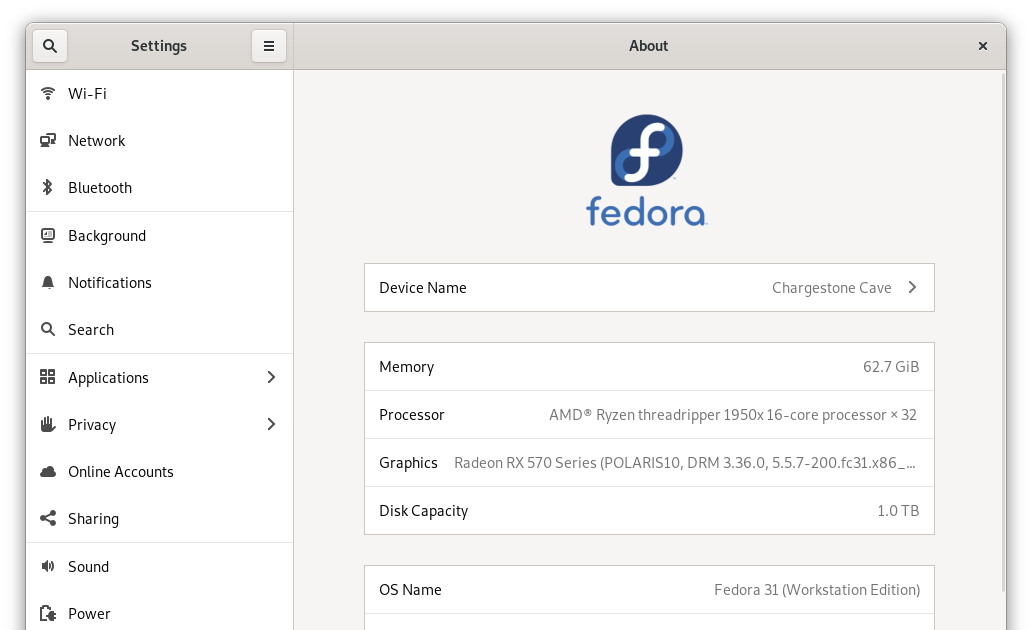Viewport: 1032px width, 630px height.
Task: Click the Background monitor icon
Action: 47,236
